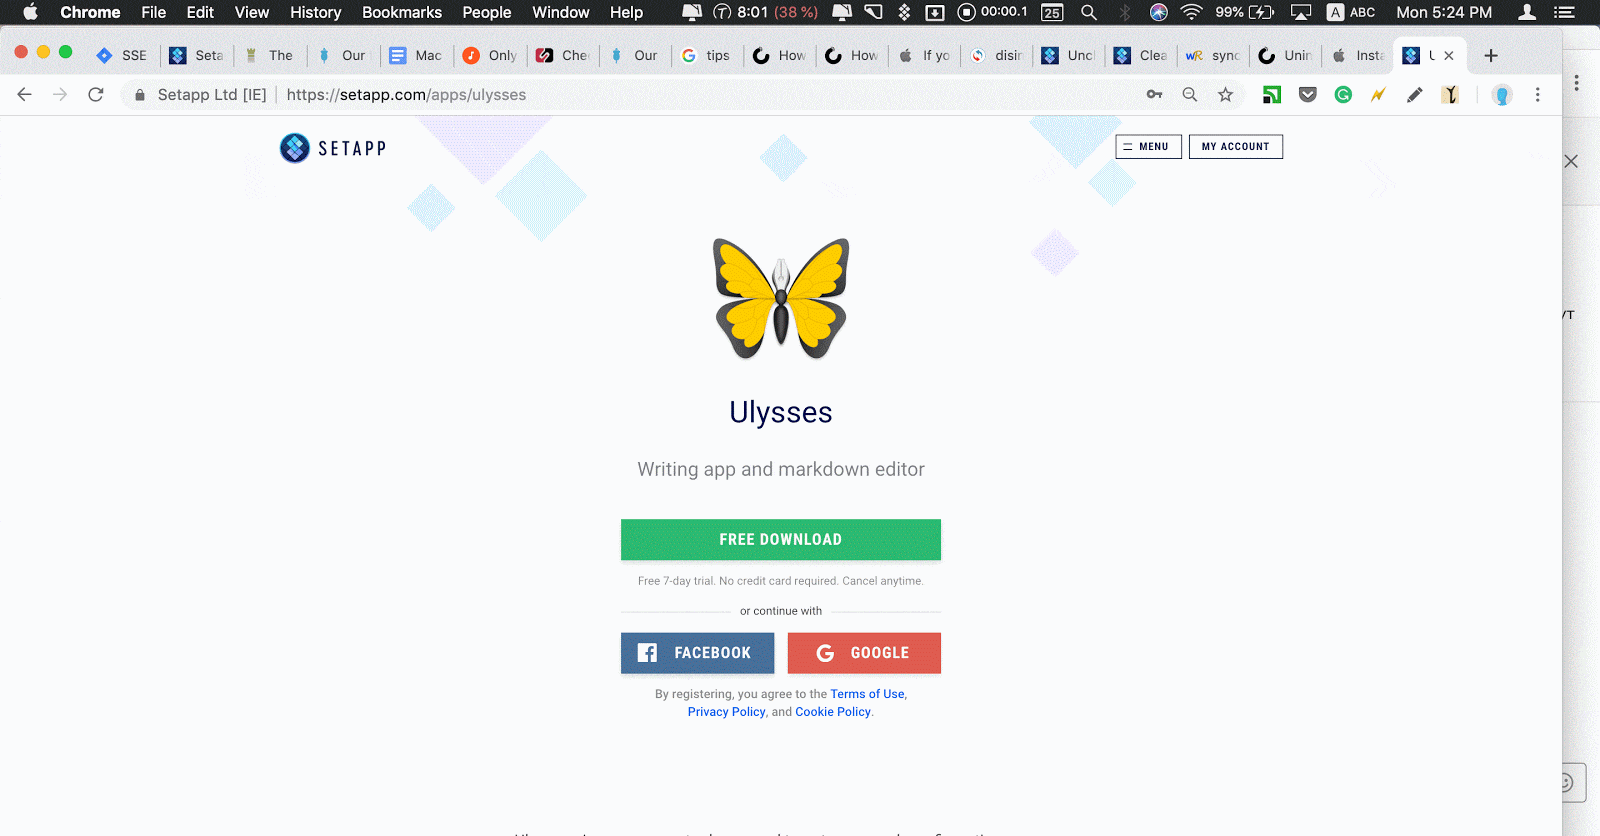This screenshot has height=836, width=1600.
Task: Open the ABC input source menu
Action: point(1351,12)
